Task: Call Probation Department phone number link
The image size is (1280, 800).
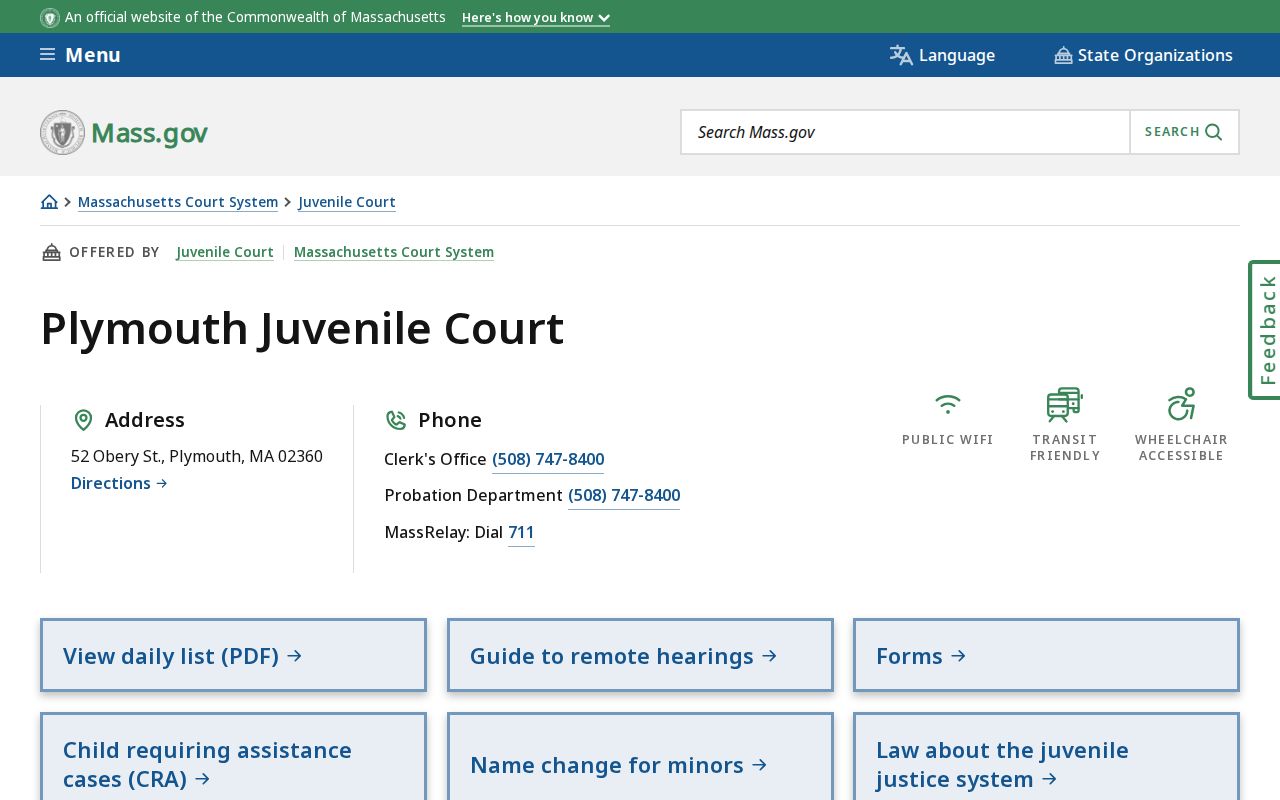Action: 624,495
